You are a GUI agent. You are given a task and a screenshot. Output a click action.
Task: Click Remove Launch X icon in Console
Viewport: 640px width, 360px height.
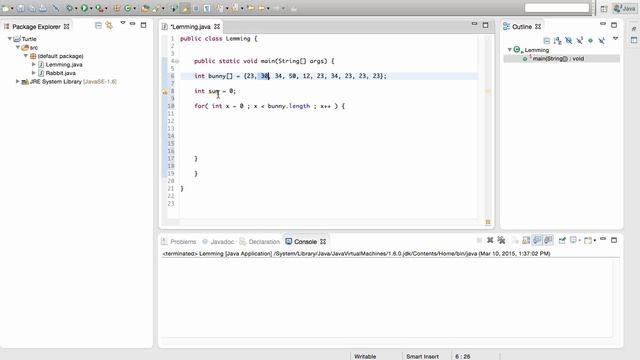[x=490, y=240]
